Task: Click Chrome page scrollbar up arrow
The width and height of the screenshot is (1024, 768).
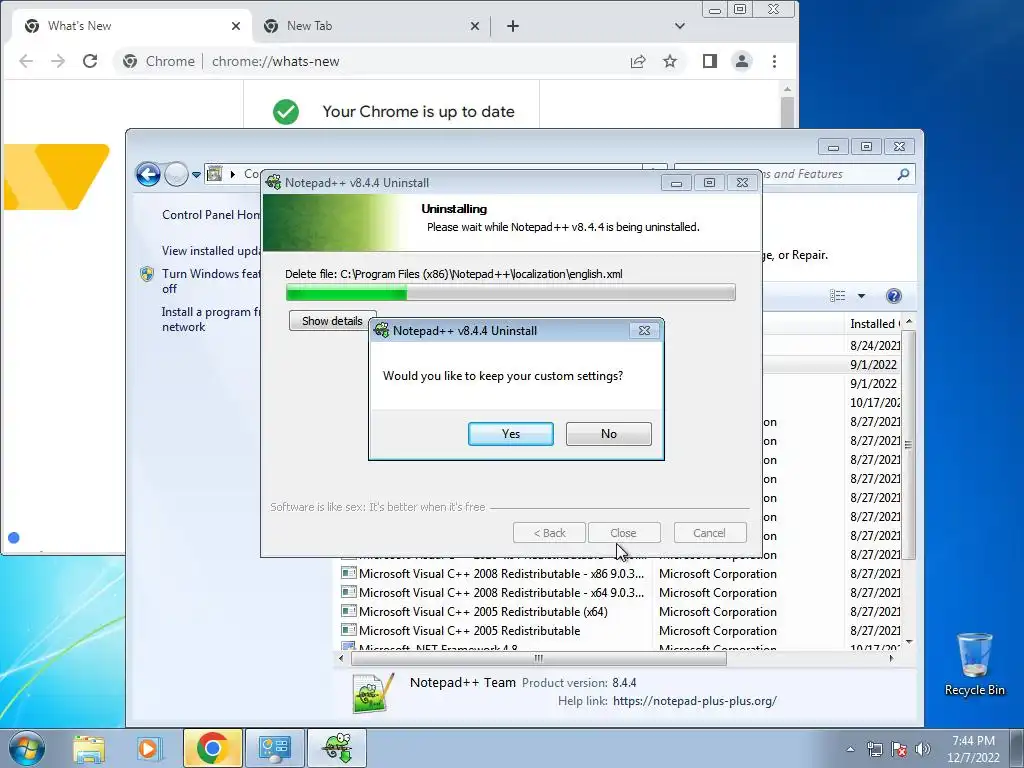Action: 788,89
